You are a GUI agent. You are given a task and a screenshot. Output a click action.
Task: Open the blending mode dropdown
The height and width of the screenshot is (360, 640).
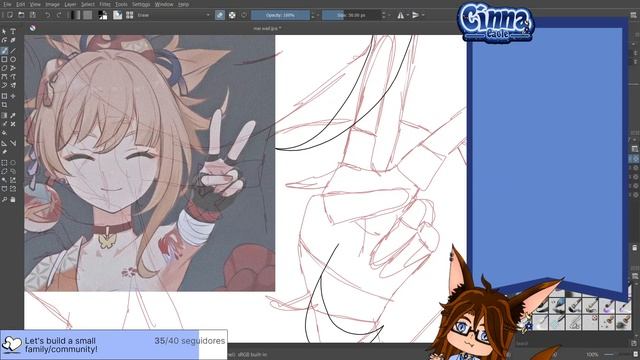[173, 15]
